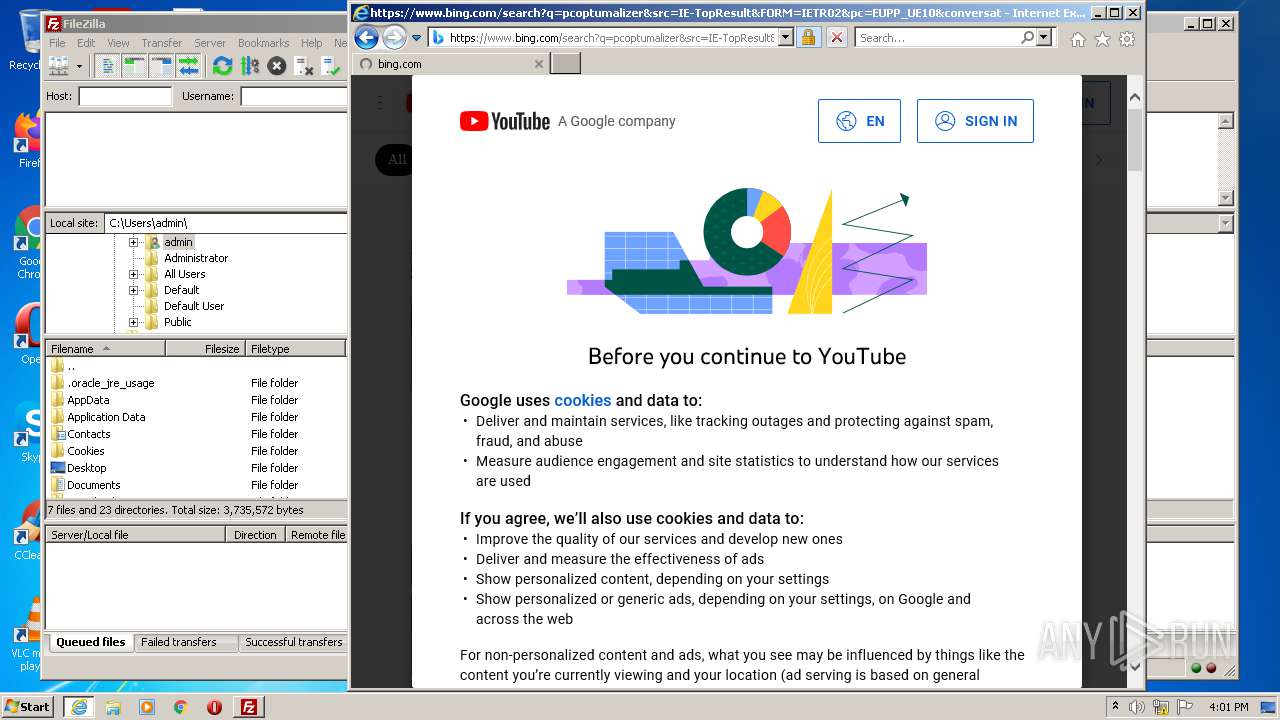Select Administrator folder in local tree
The image size is (1280, 720).
[x=196, y=258]
